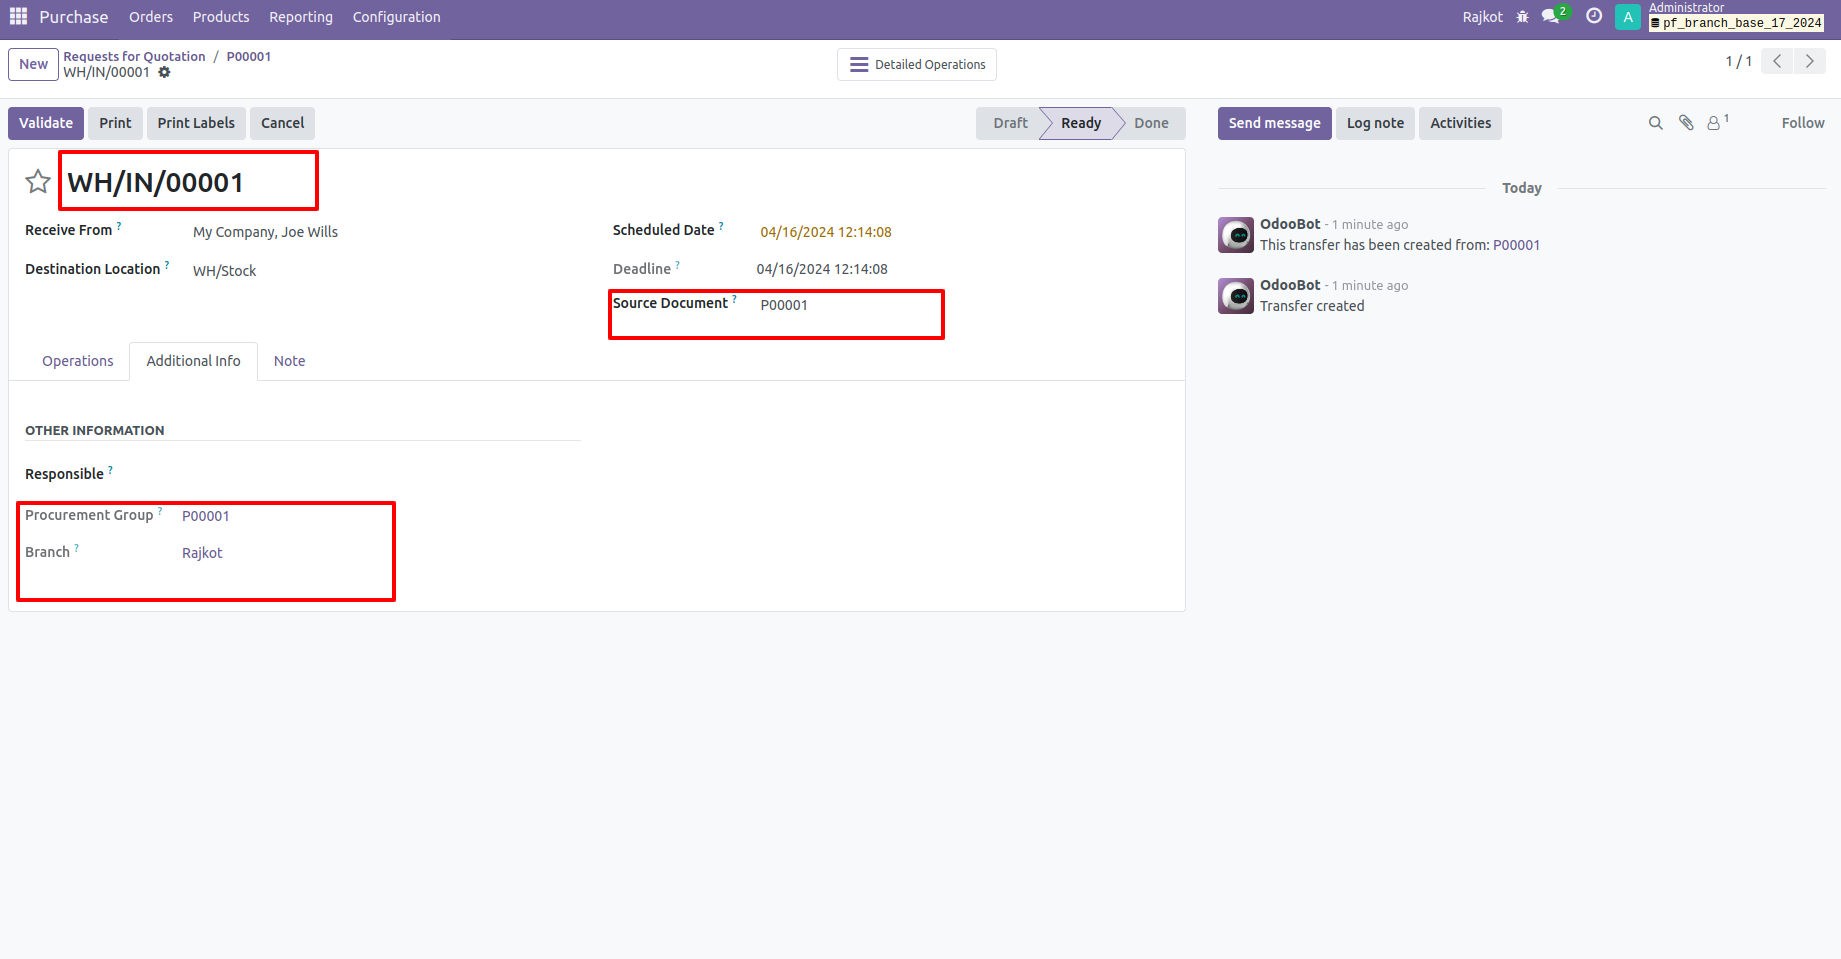Go to previous record arrow
This screenshot has height=959, width=1841.
[1777, 61]
